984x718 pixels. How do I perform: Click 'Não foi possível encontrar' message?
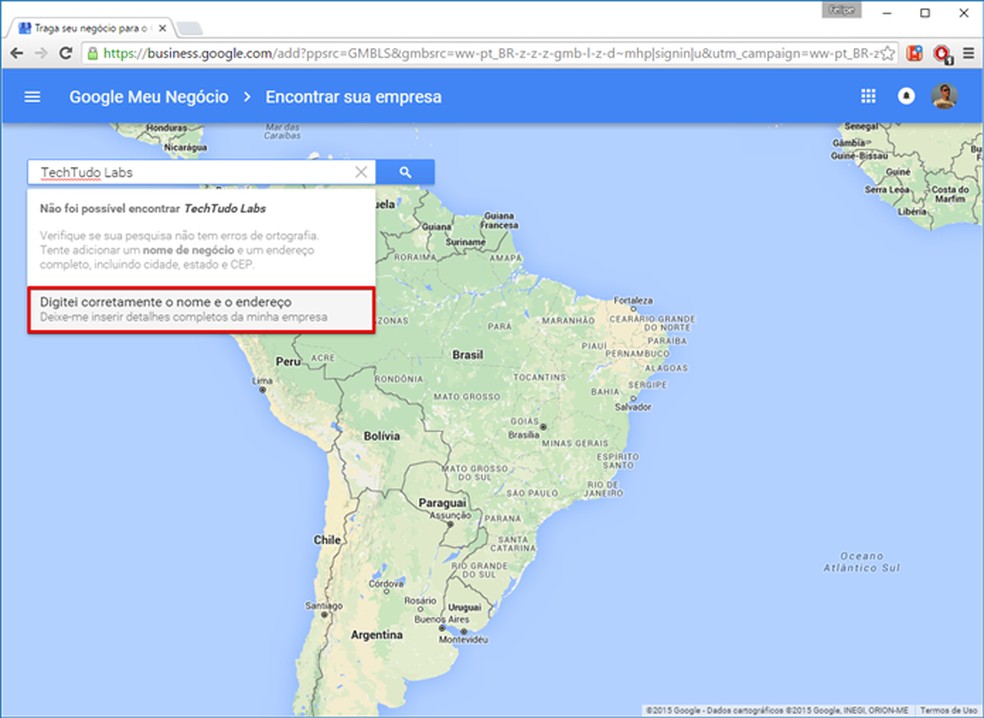click(153, 208)
